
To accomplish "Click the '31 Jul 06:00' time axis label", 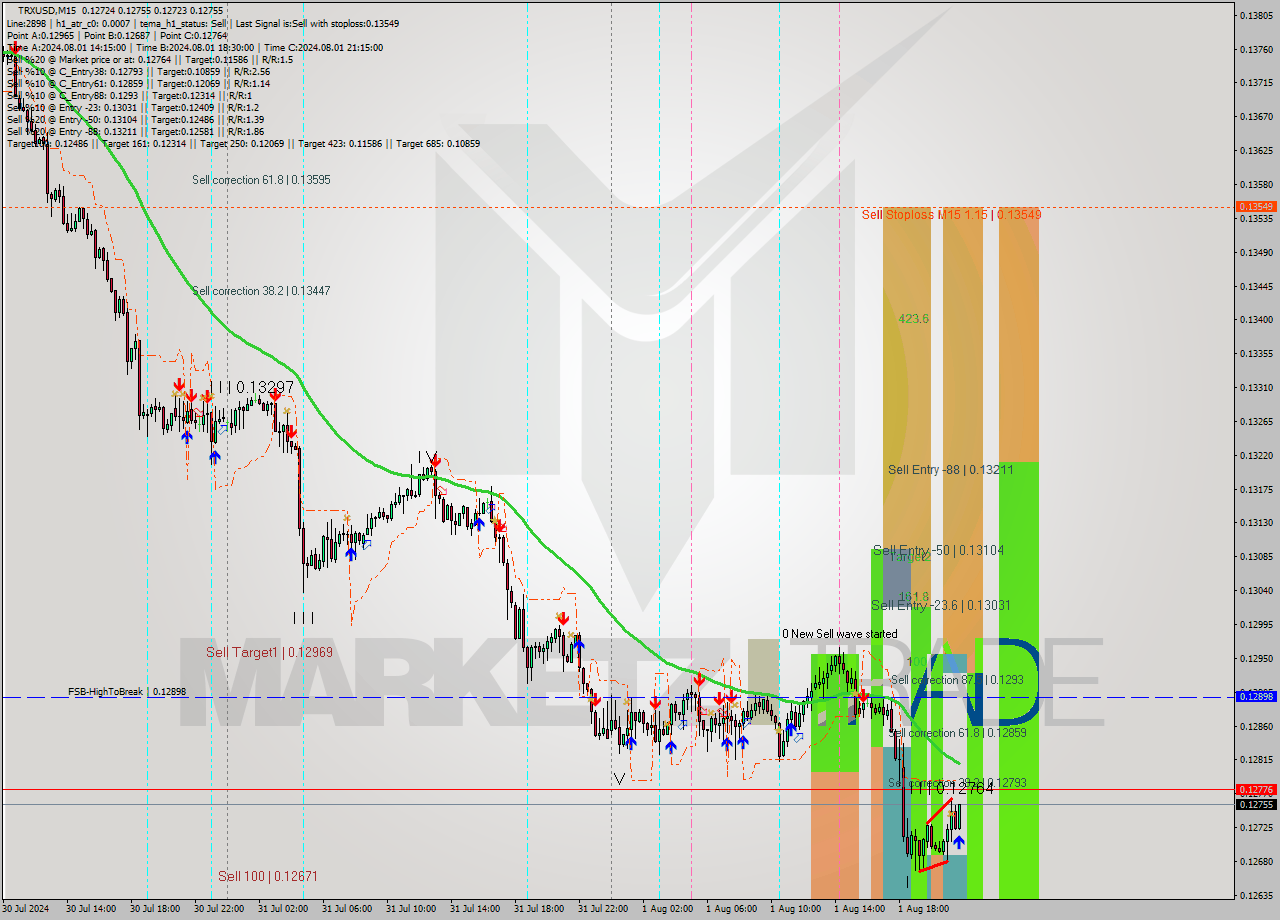I will pos(347,909).
